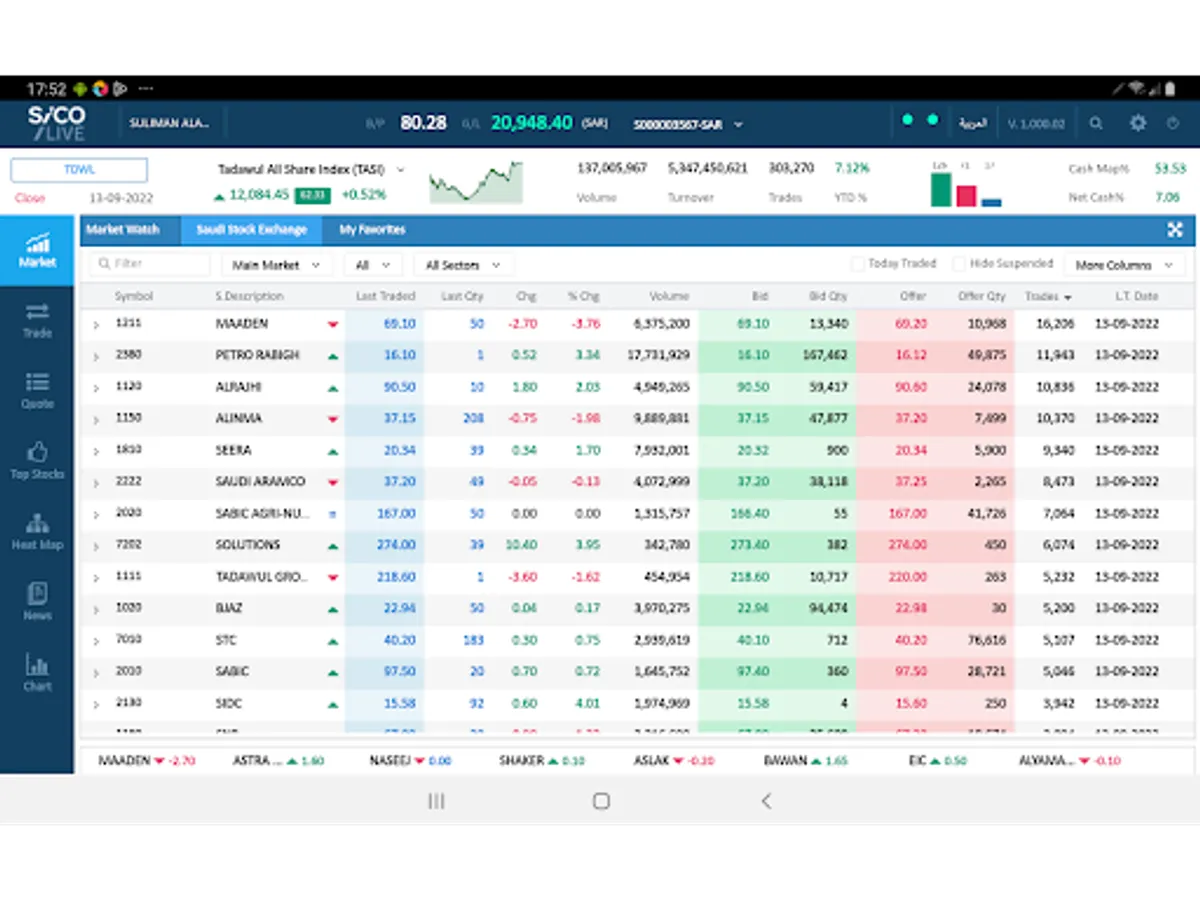Select the BJAZ stock description
The width and height of the screenshot is (1200, 900).
coord(229,608)
